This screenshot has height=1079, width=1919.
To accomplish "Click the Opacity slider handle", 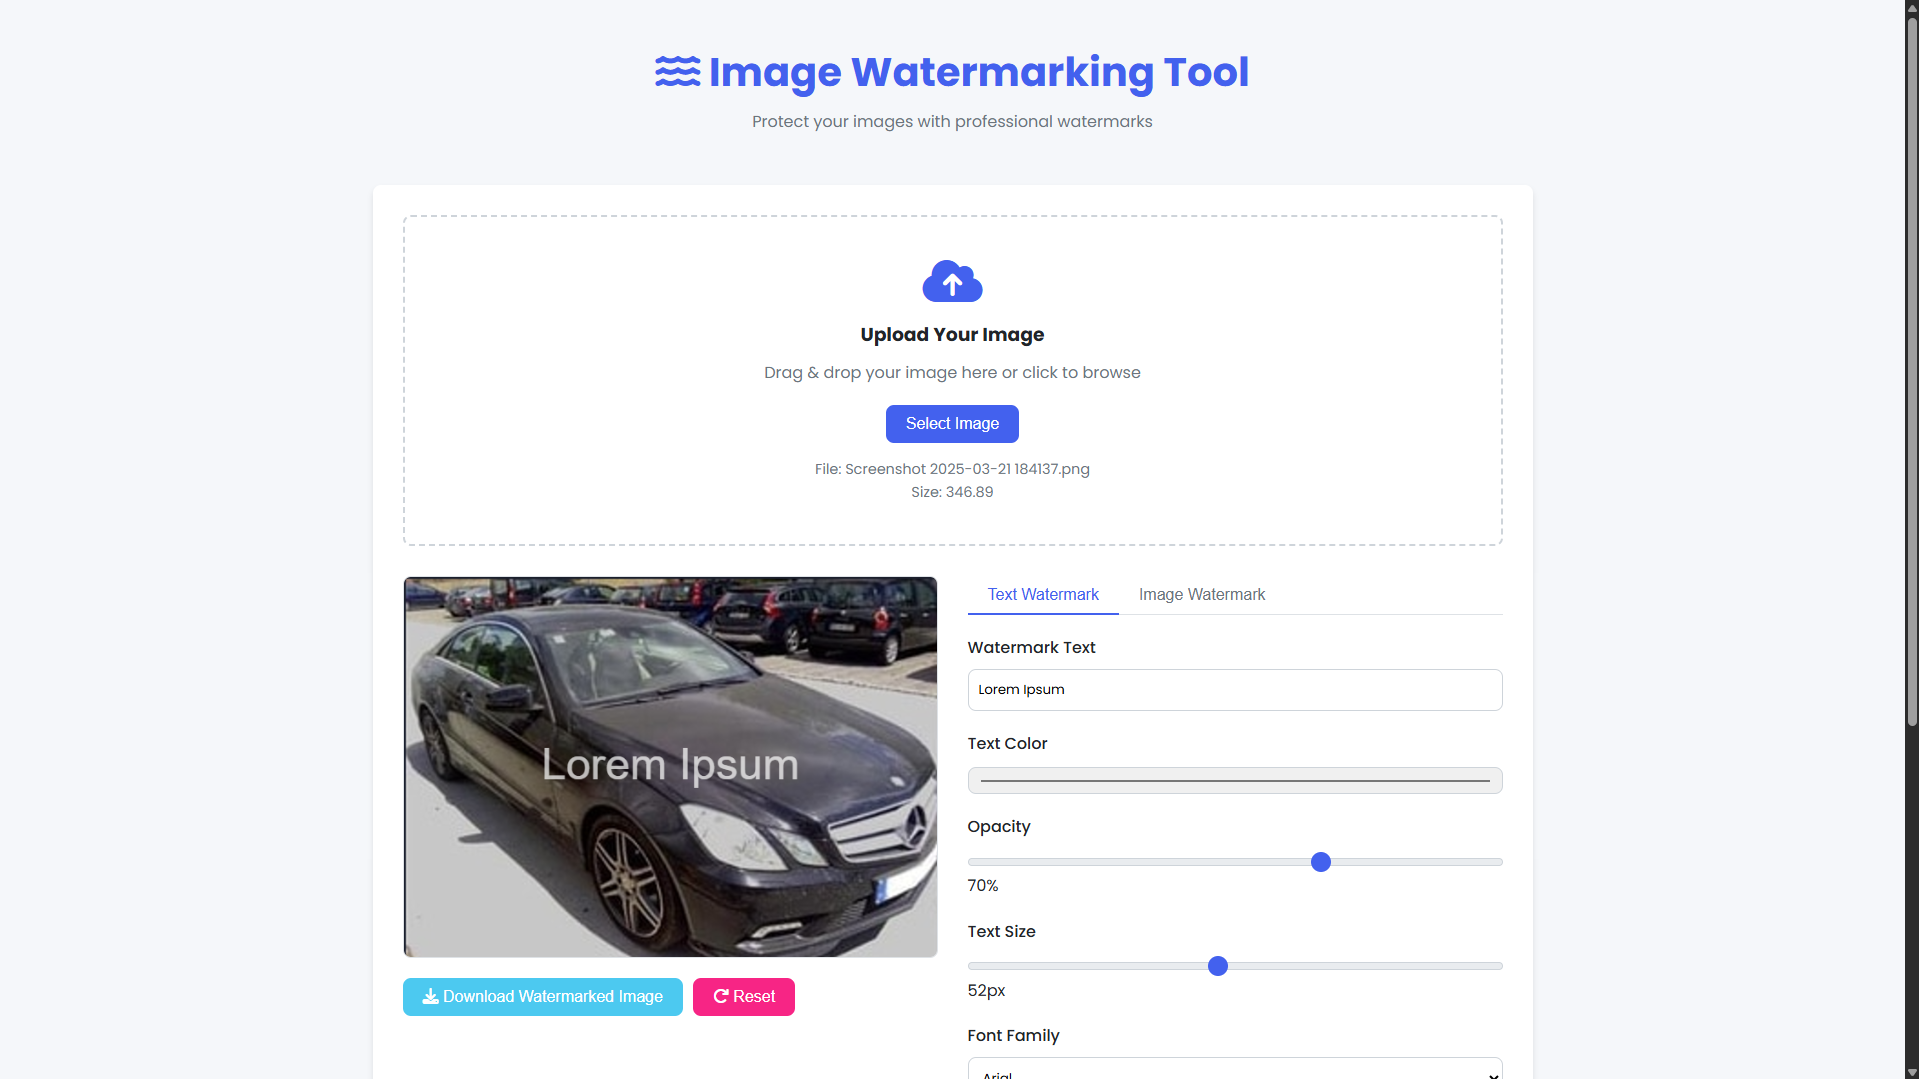I will (x=1321, y=862).
